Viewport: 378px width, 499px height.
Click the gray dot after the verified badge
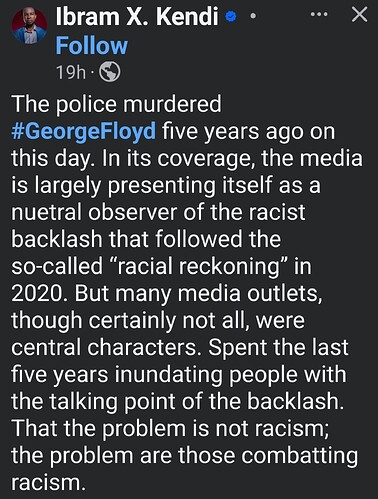coord(253,16)
